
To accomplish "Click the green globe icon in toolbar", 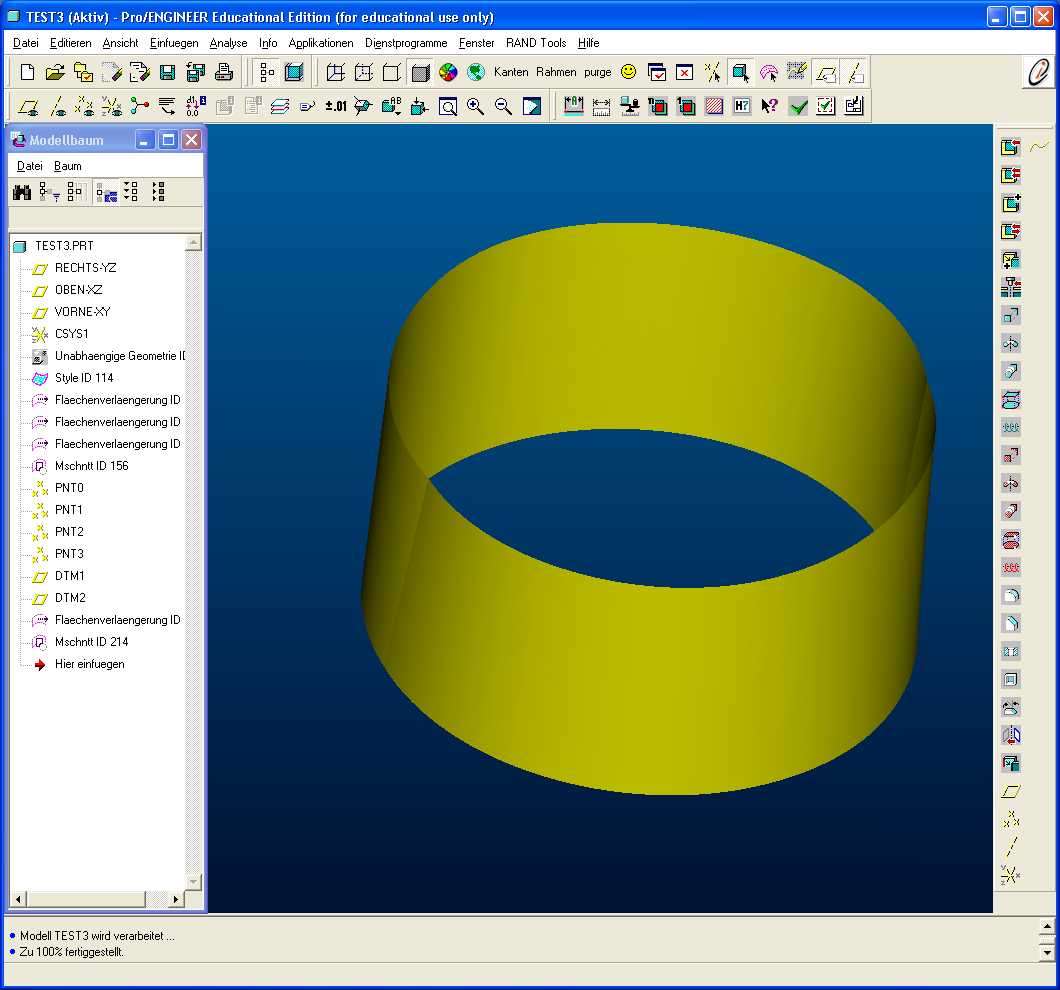I will 476,72.
